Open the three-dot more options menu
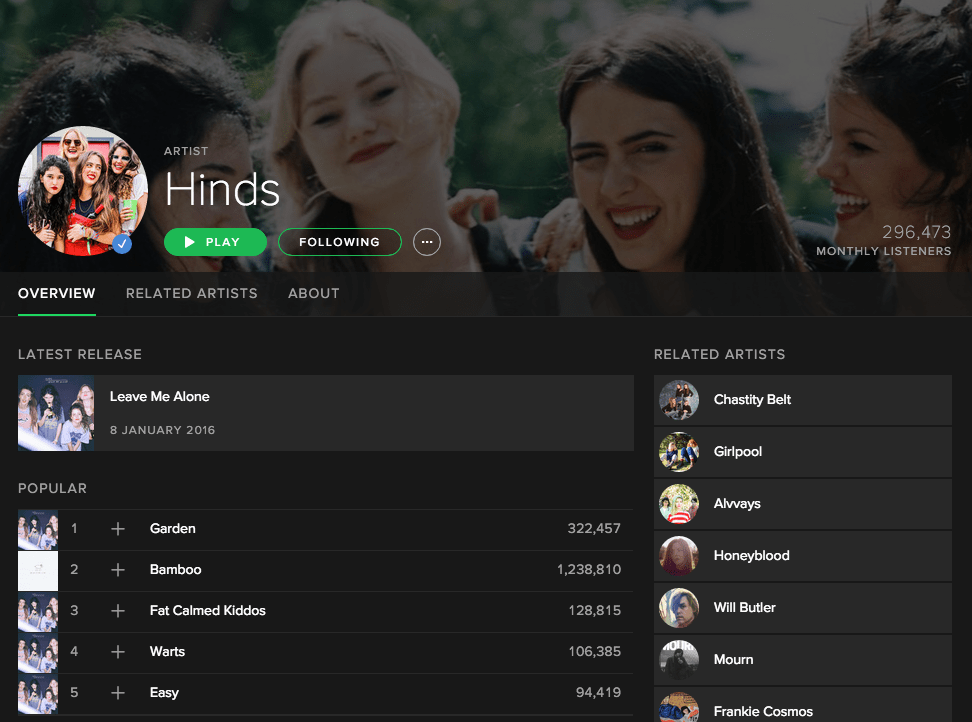Viewport: 972px width, 722px height. [427, 242]
